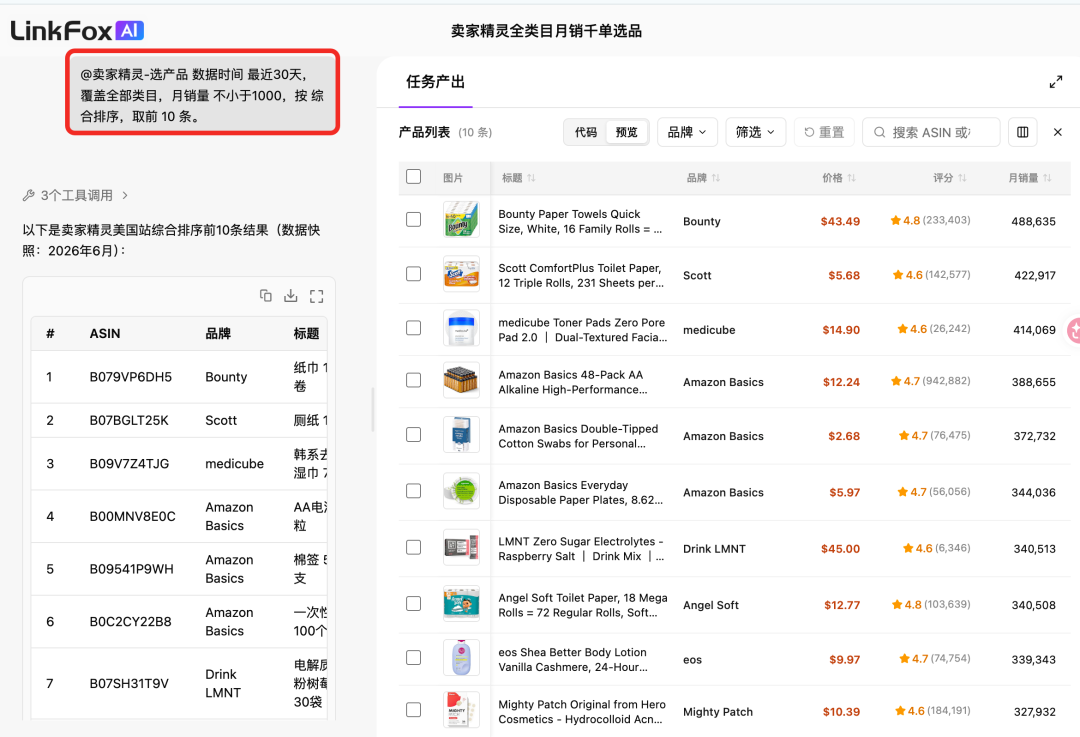Click the Angel Soft Toilet Paper title
Viewport: 1080px width, 737px height.
point(583,605)
